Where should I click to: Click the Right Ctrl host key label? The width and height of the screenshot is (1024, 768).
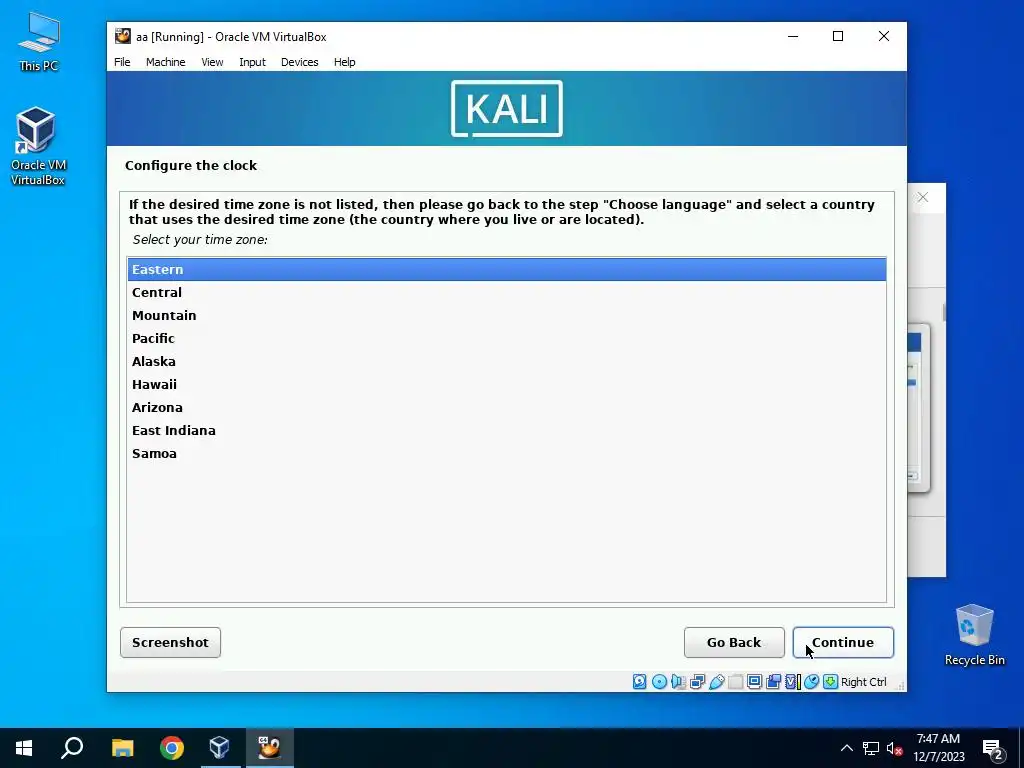[863, 682]
